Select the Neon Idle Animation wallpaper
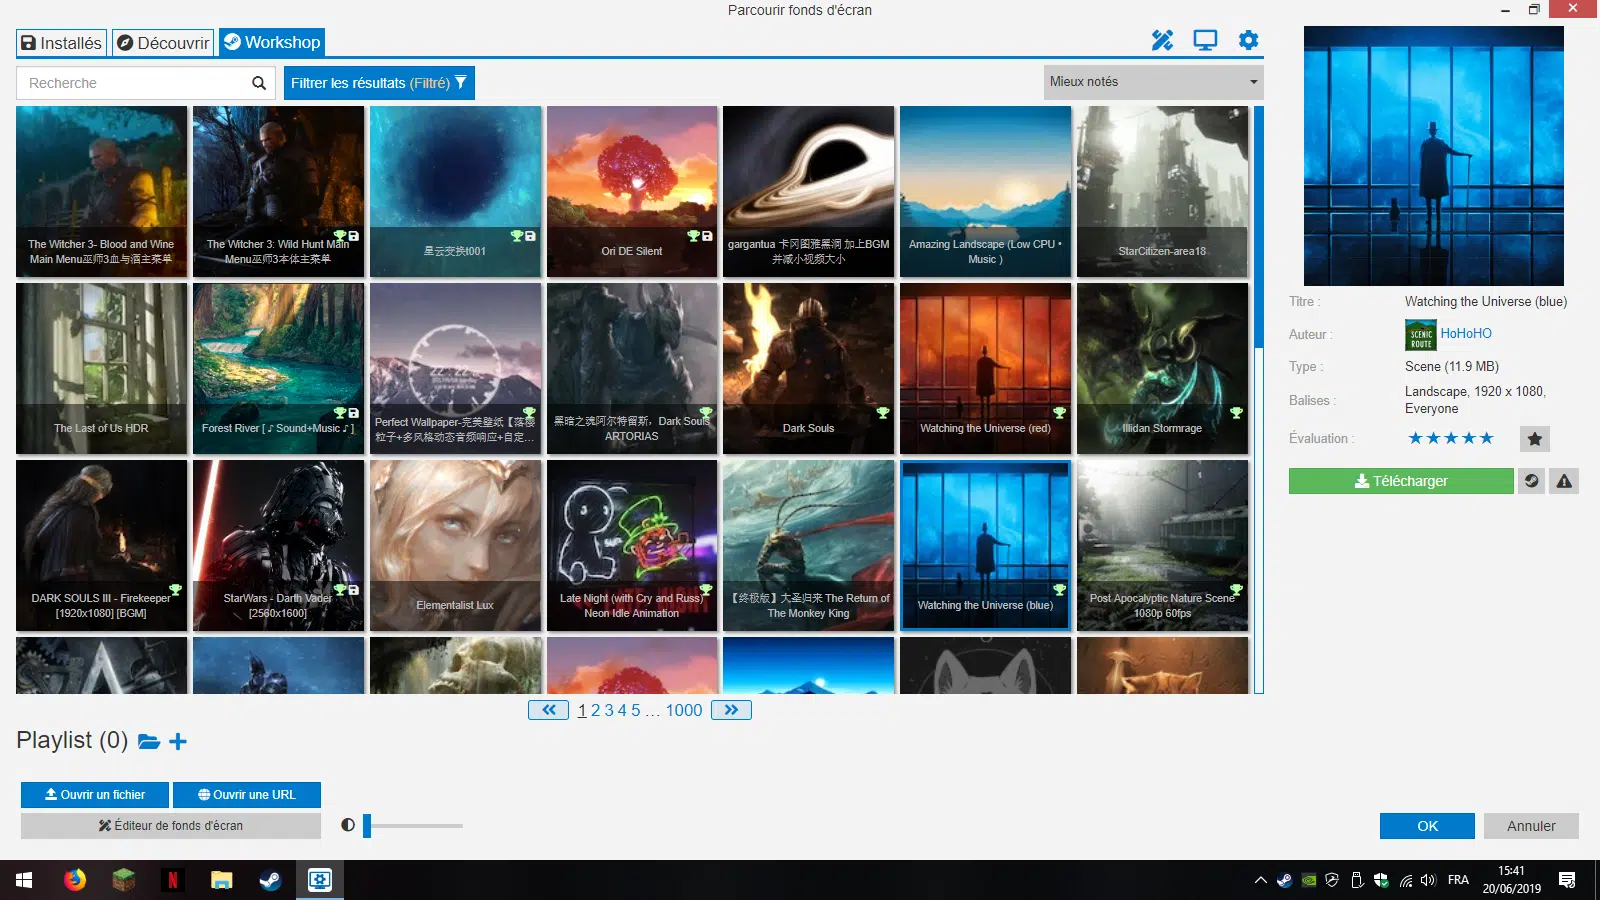This screenshot has width=1600, height=900. point(632,546)
